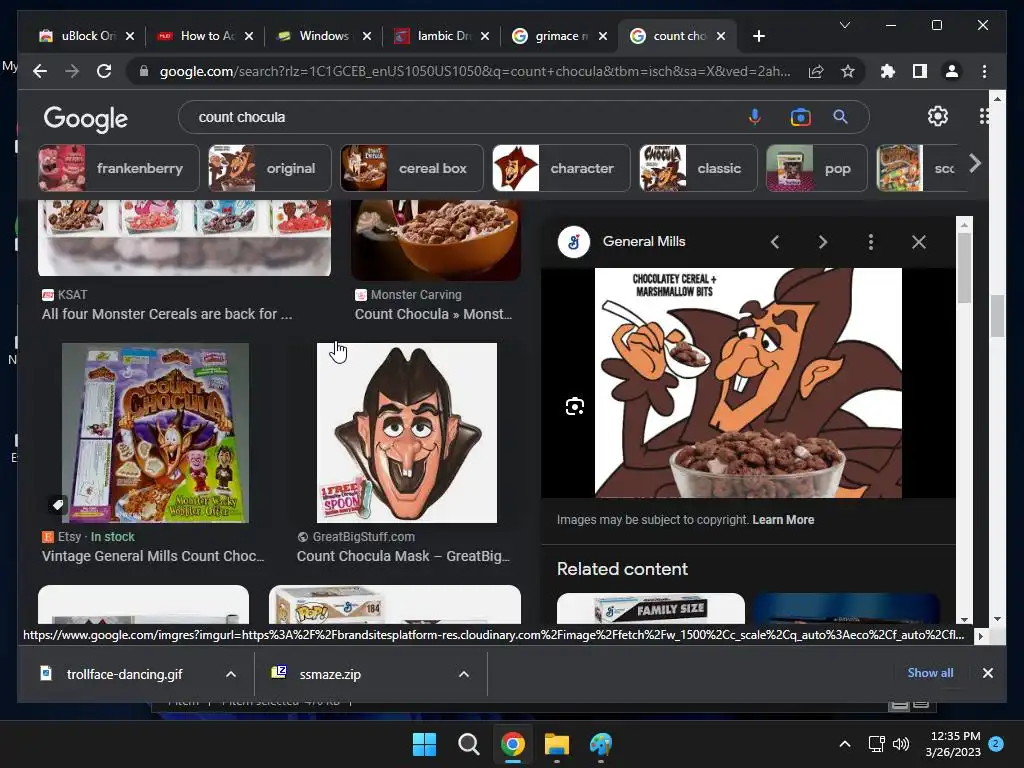Close the count chocula tab
Image resolution: width=1024 pixels, height=768 pixels.
click(x=721, y=36)
